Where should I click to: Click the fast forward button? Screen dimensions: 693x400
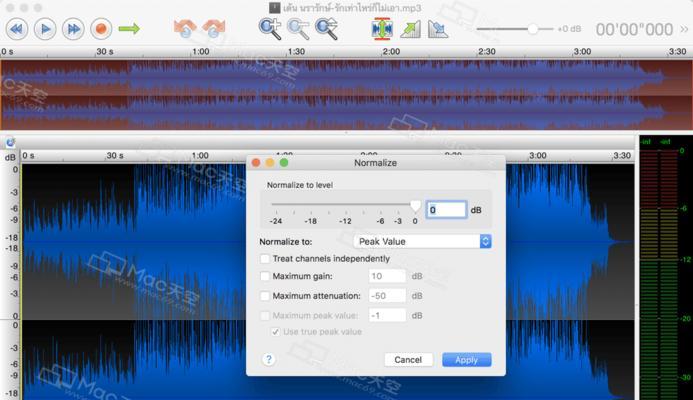pos(73,29)
